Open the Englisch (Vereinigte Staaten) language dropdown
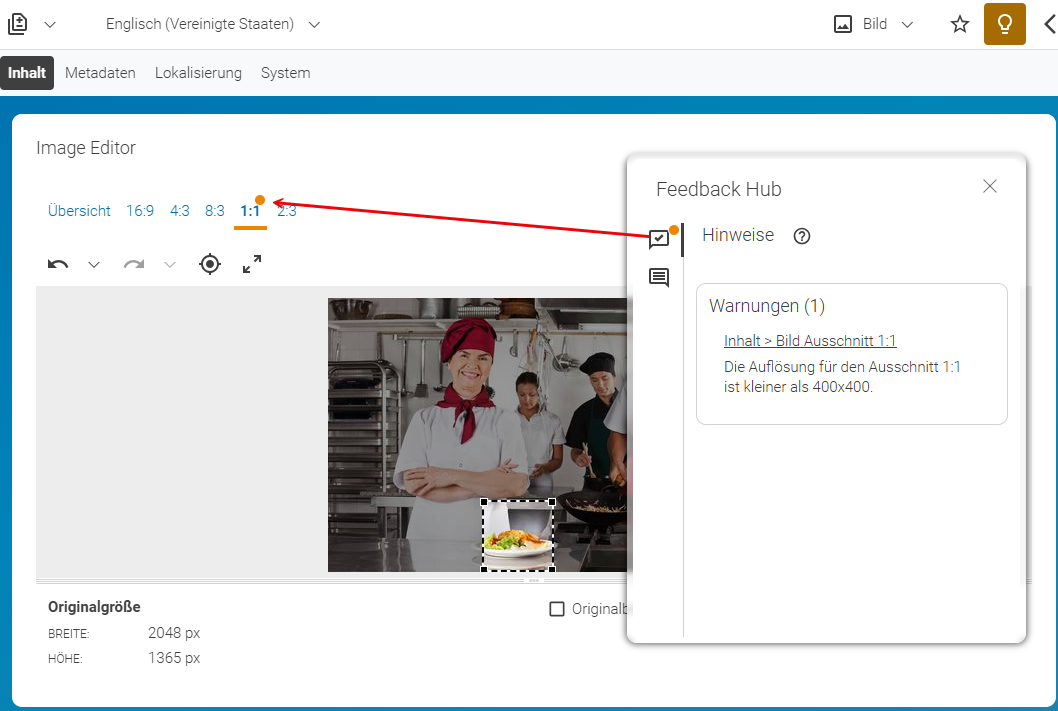 [213, 24]
